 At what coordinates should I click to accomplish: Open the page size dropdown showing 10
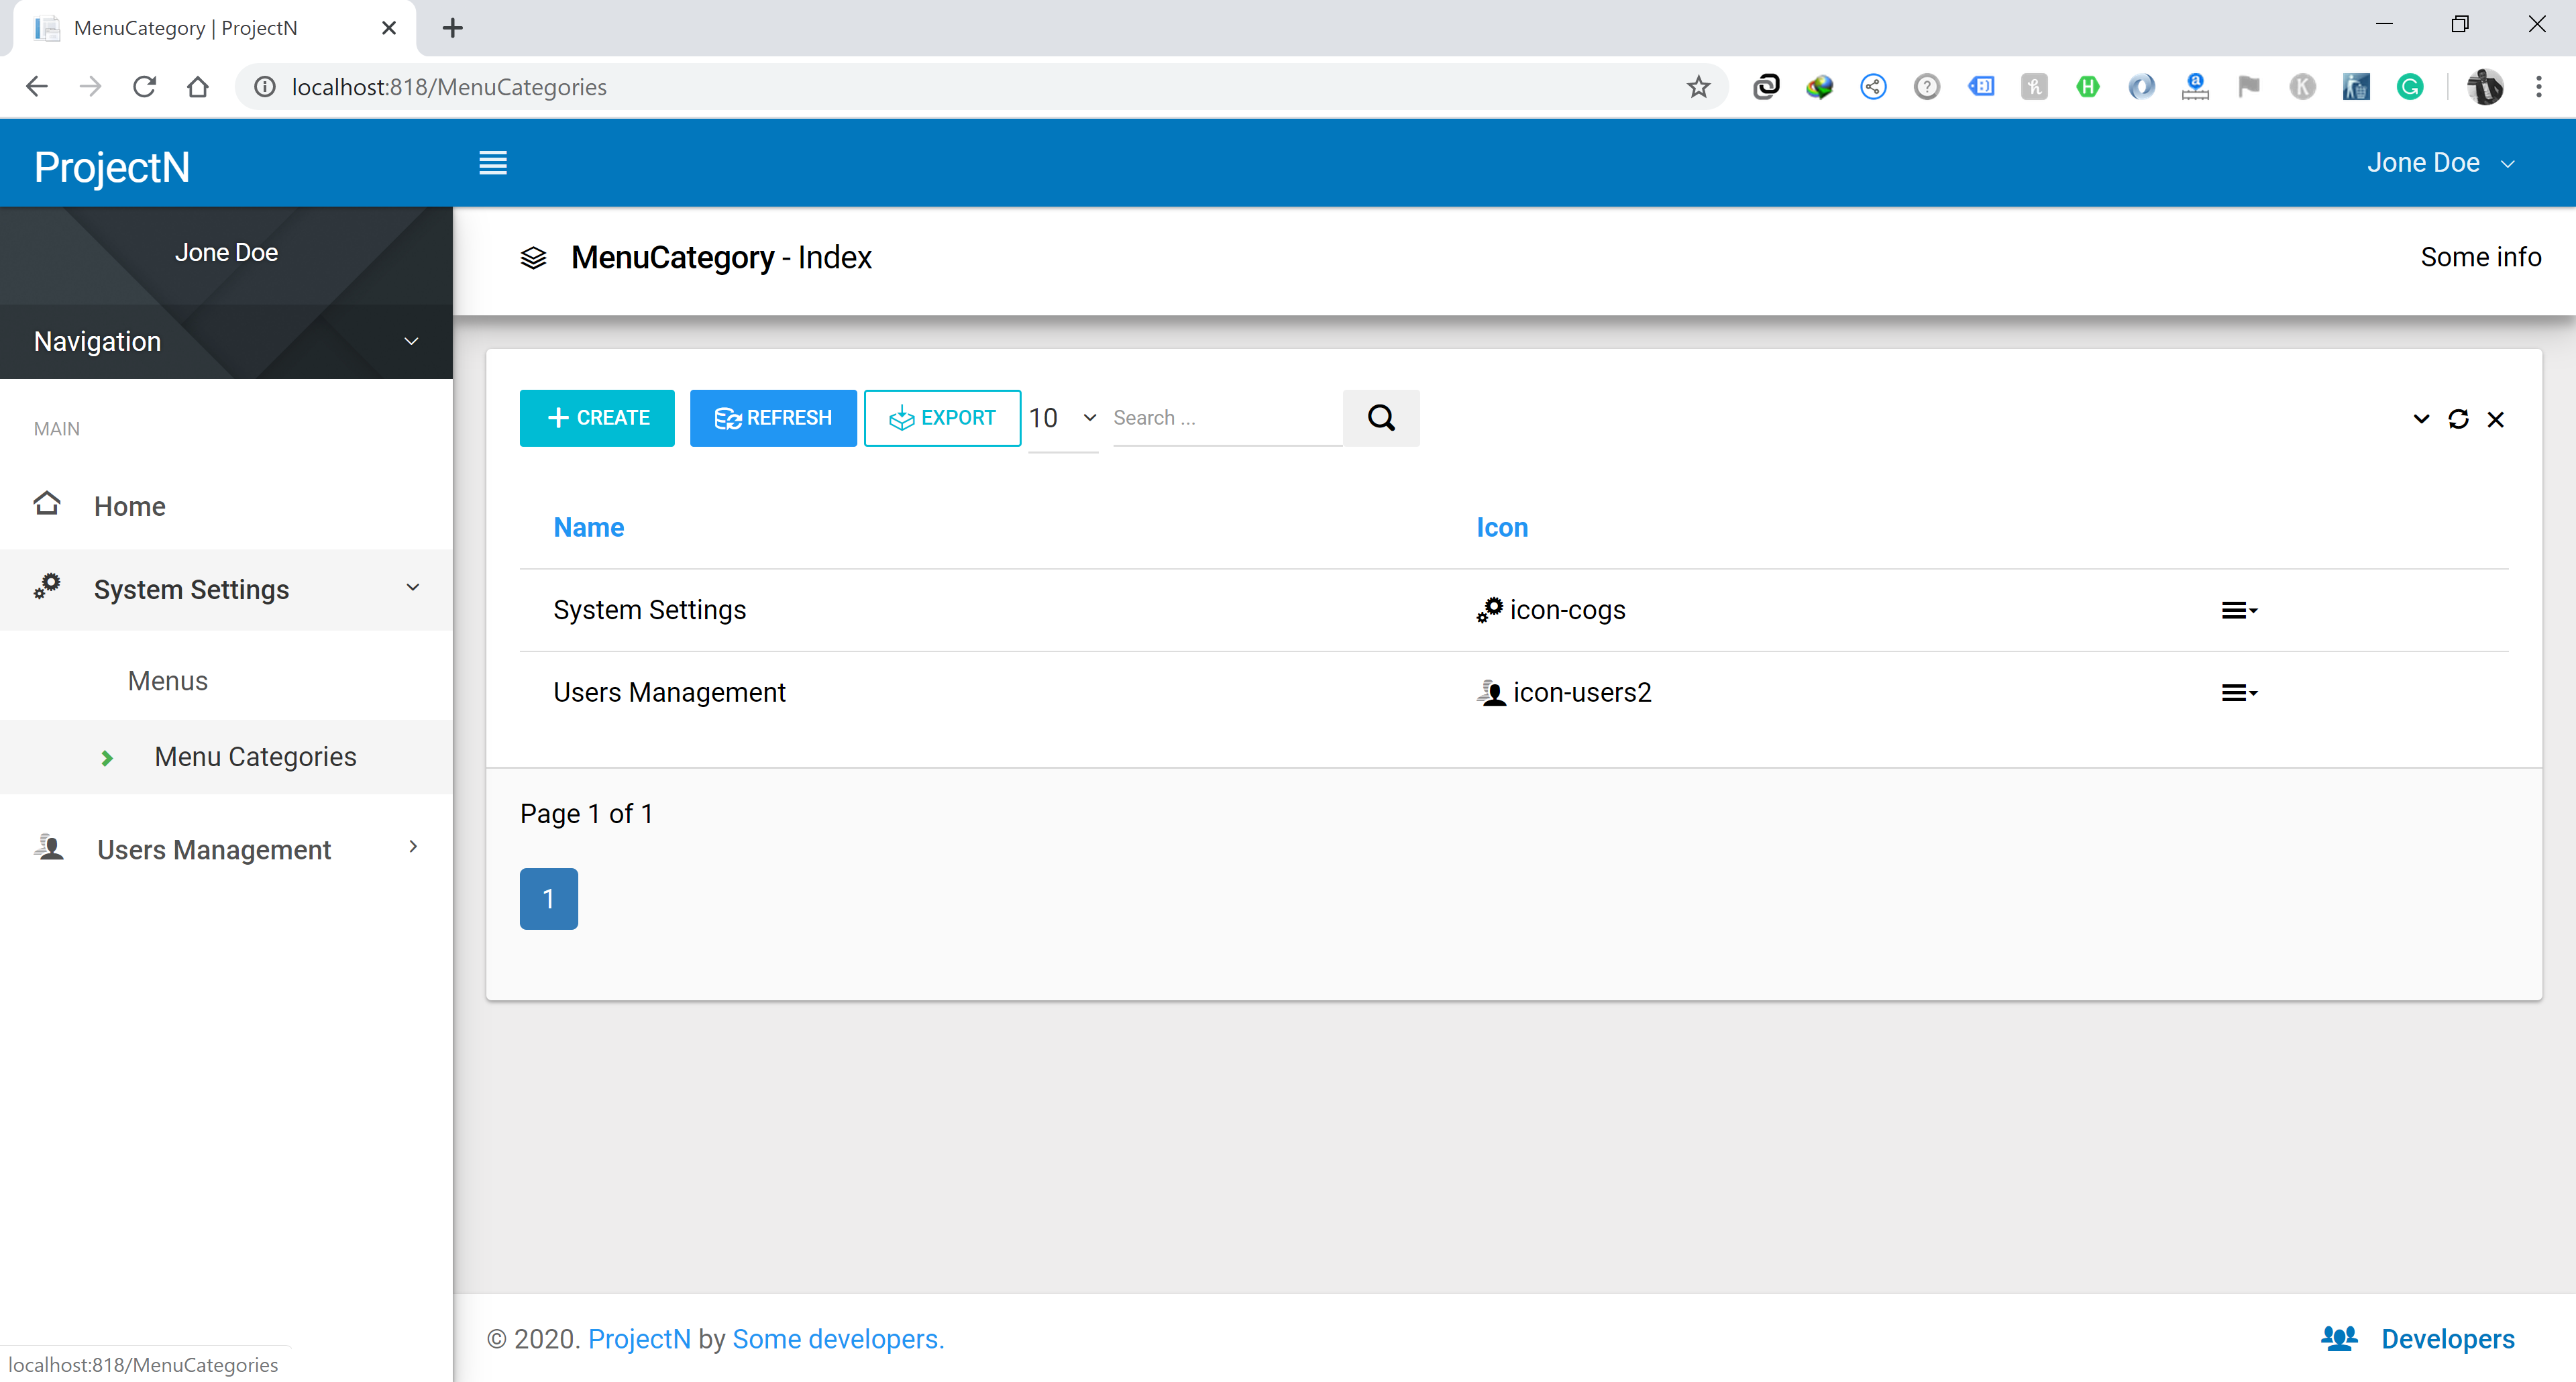pos(1062,418)
